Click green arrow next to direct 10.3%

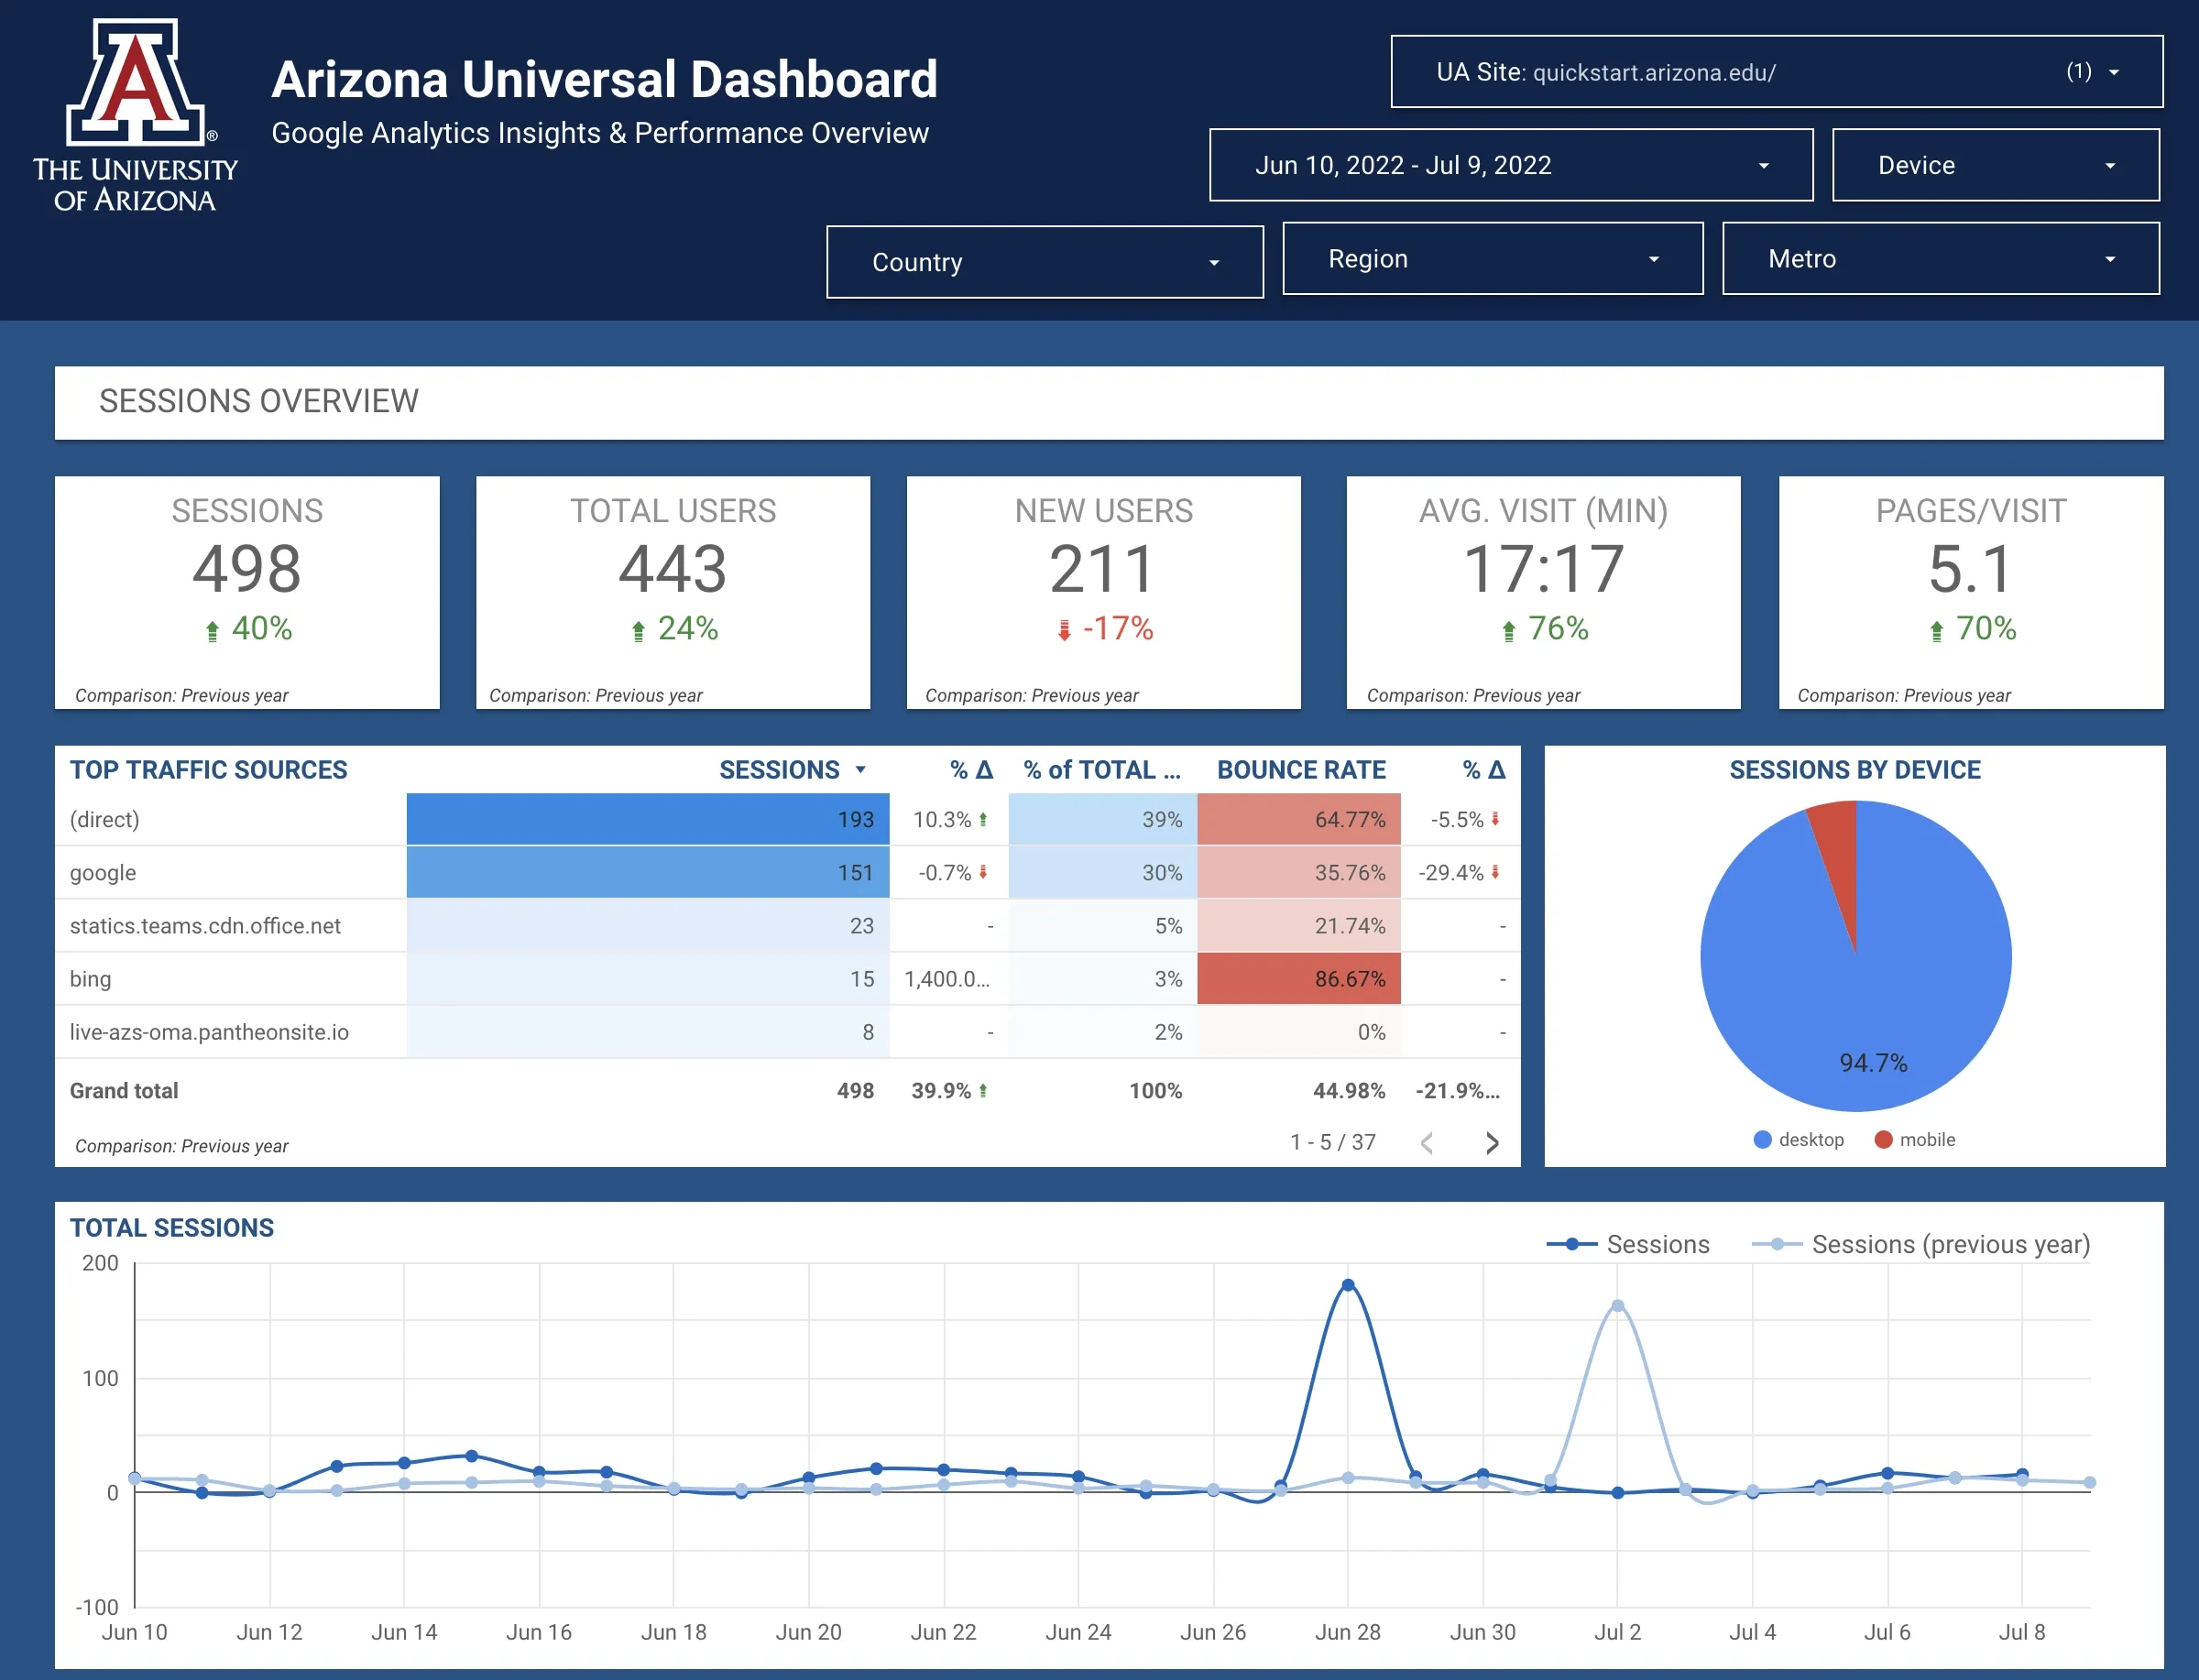coord(983,819)
